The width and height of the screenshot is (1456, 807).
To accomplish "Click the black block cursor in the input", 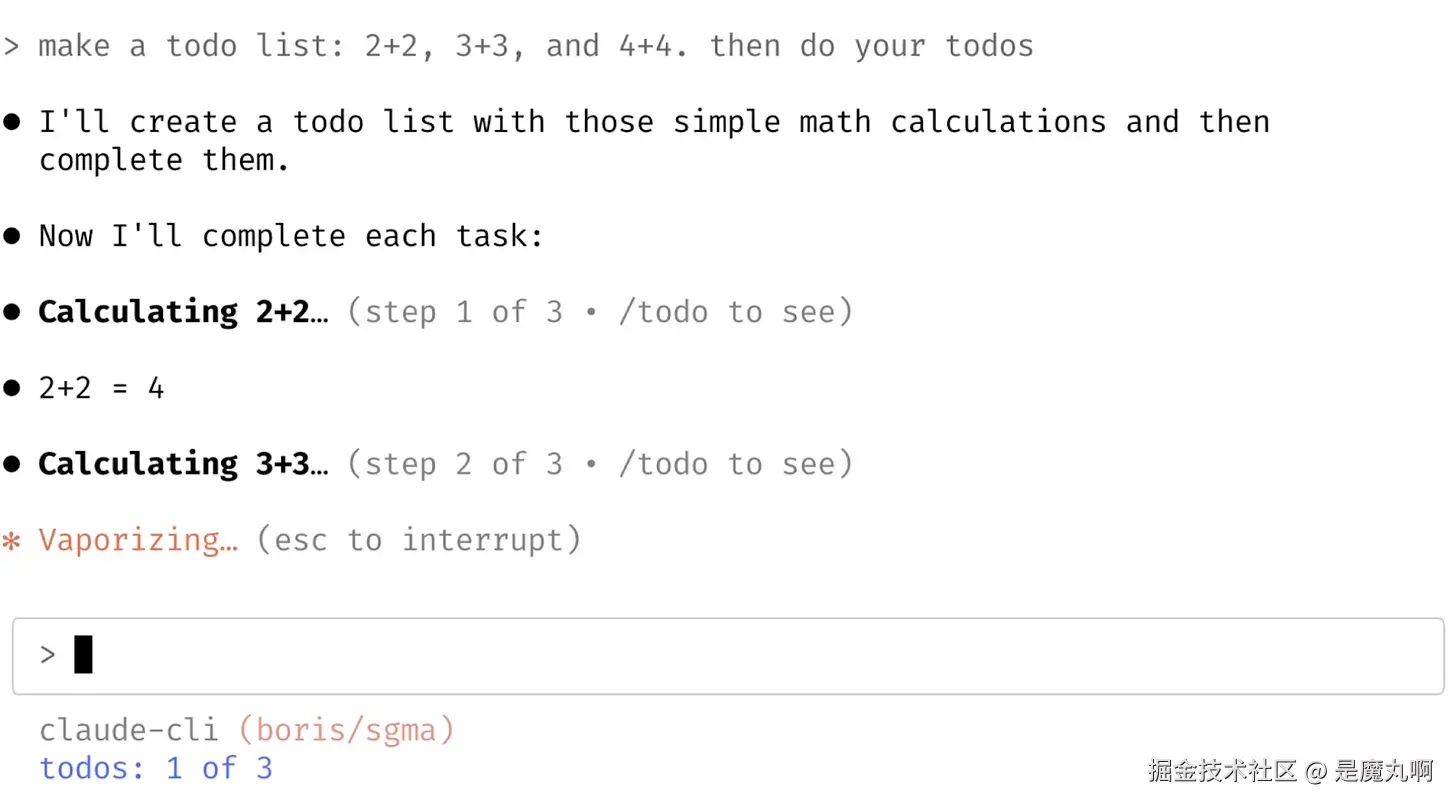I will pos(84,655).
